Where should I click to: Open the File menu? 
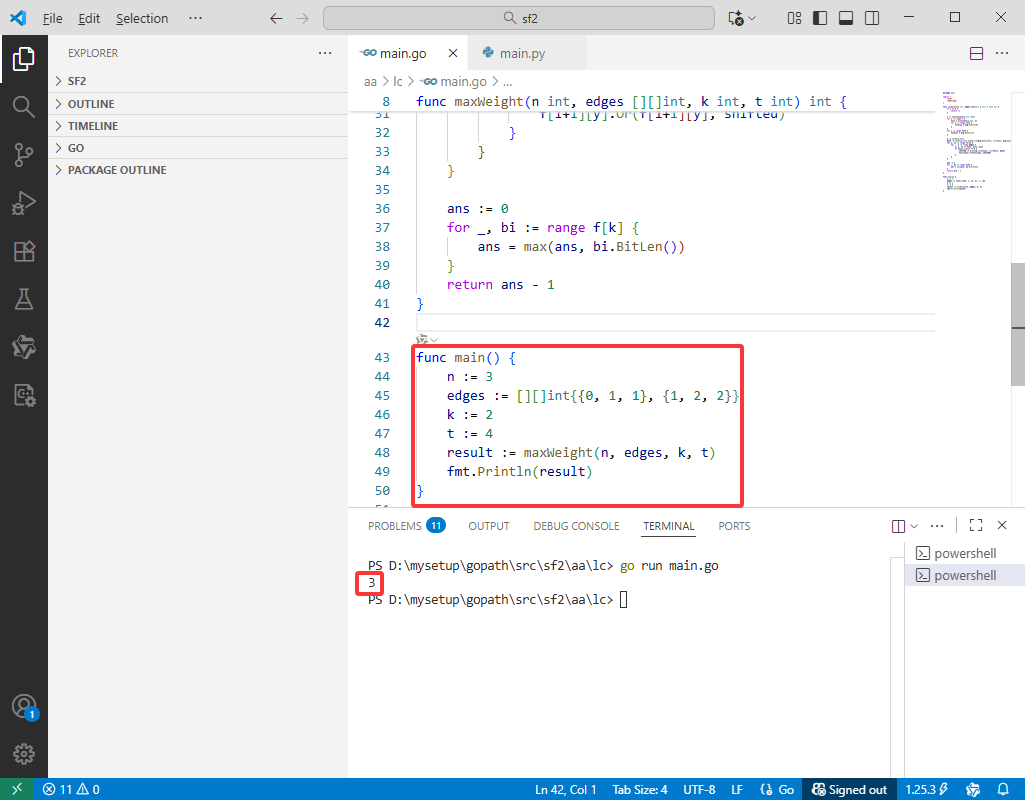tap(52, 18)
